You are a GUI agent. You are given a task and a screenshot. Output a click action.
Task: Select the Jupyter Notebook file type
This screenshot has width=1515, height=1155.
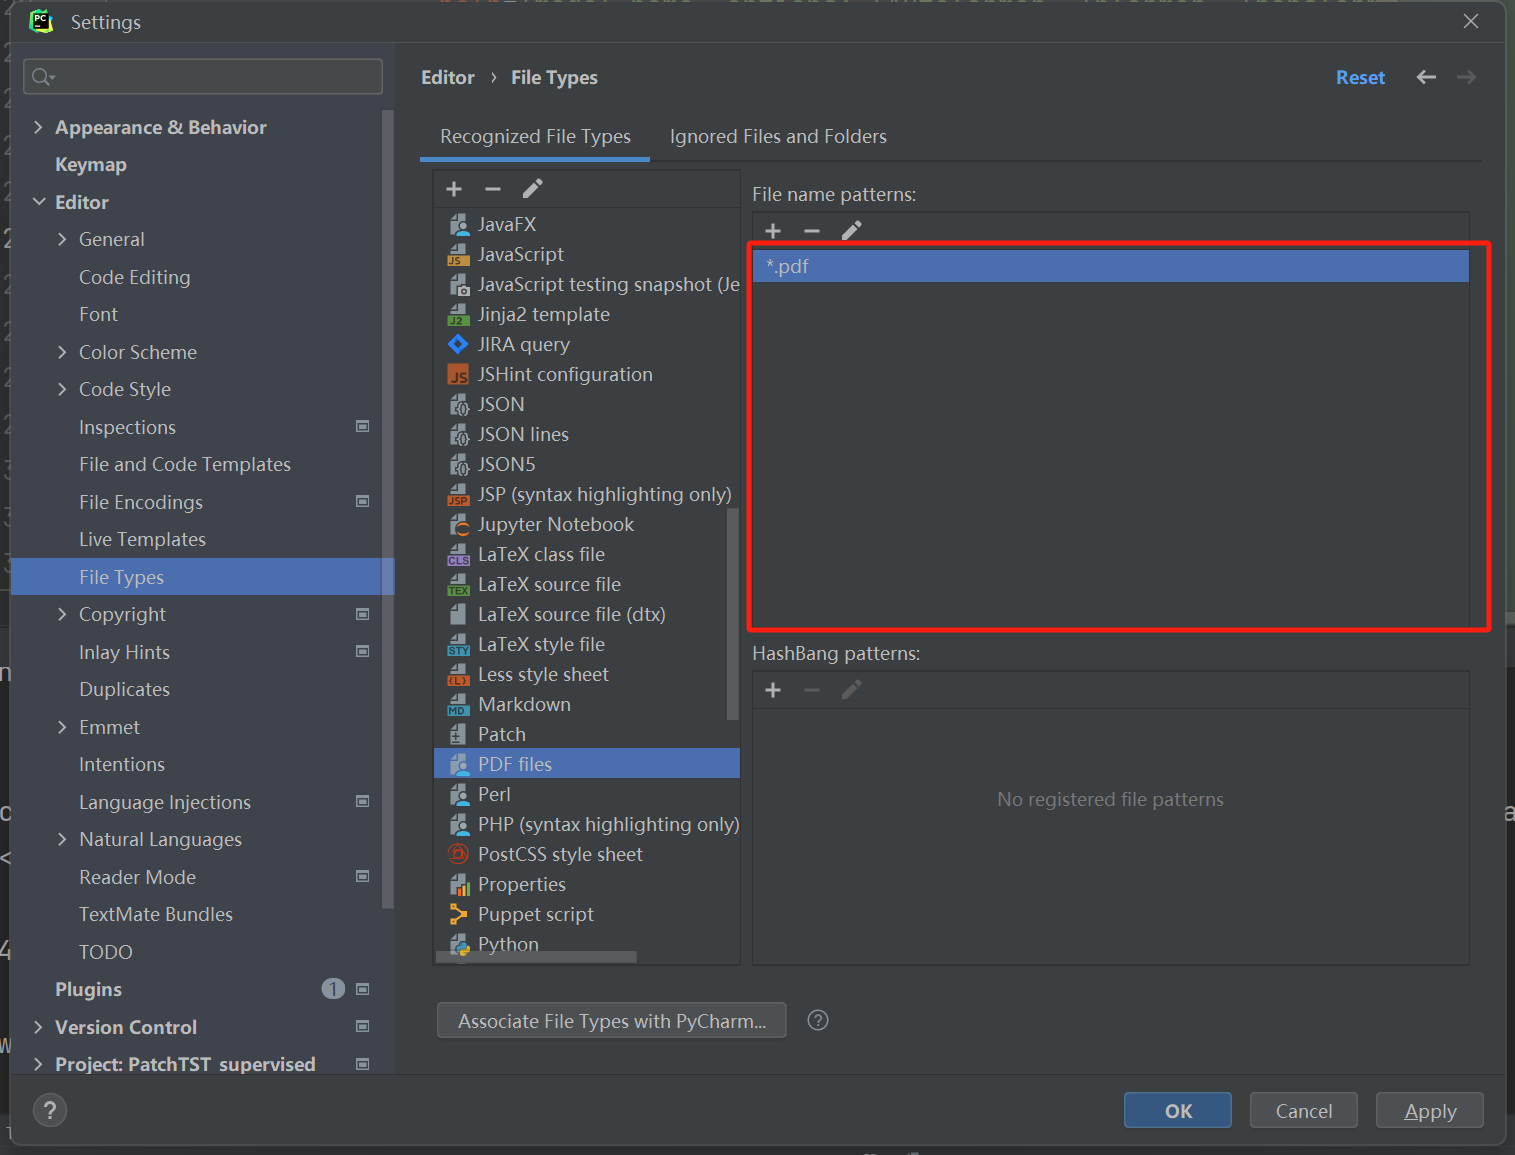pyautogui.click(x=587, y=524)
